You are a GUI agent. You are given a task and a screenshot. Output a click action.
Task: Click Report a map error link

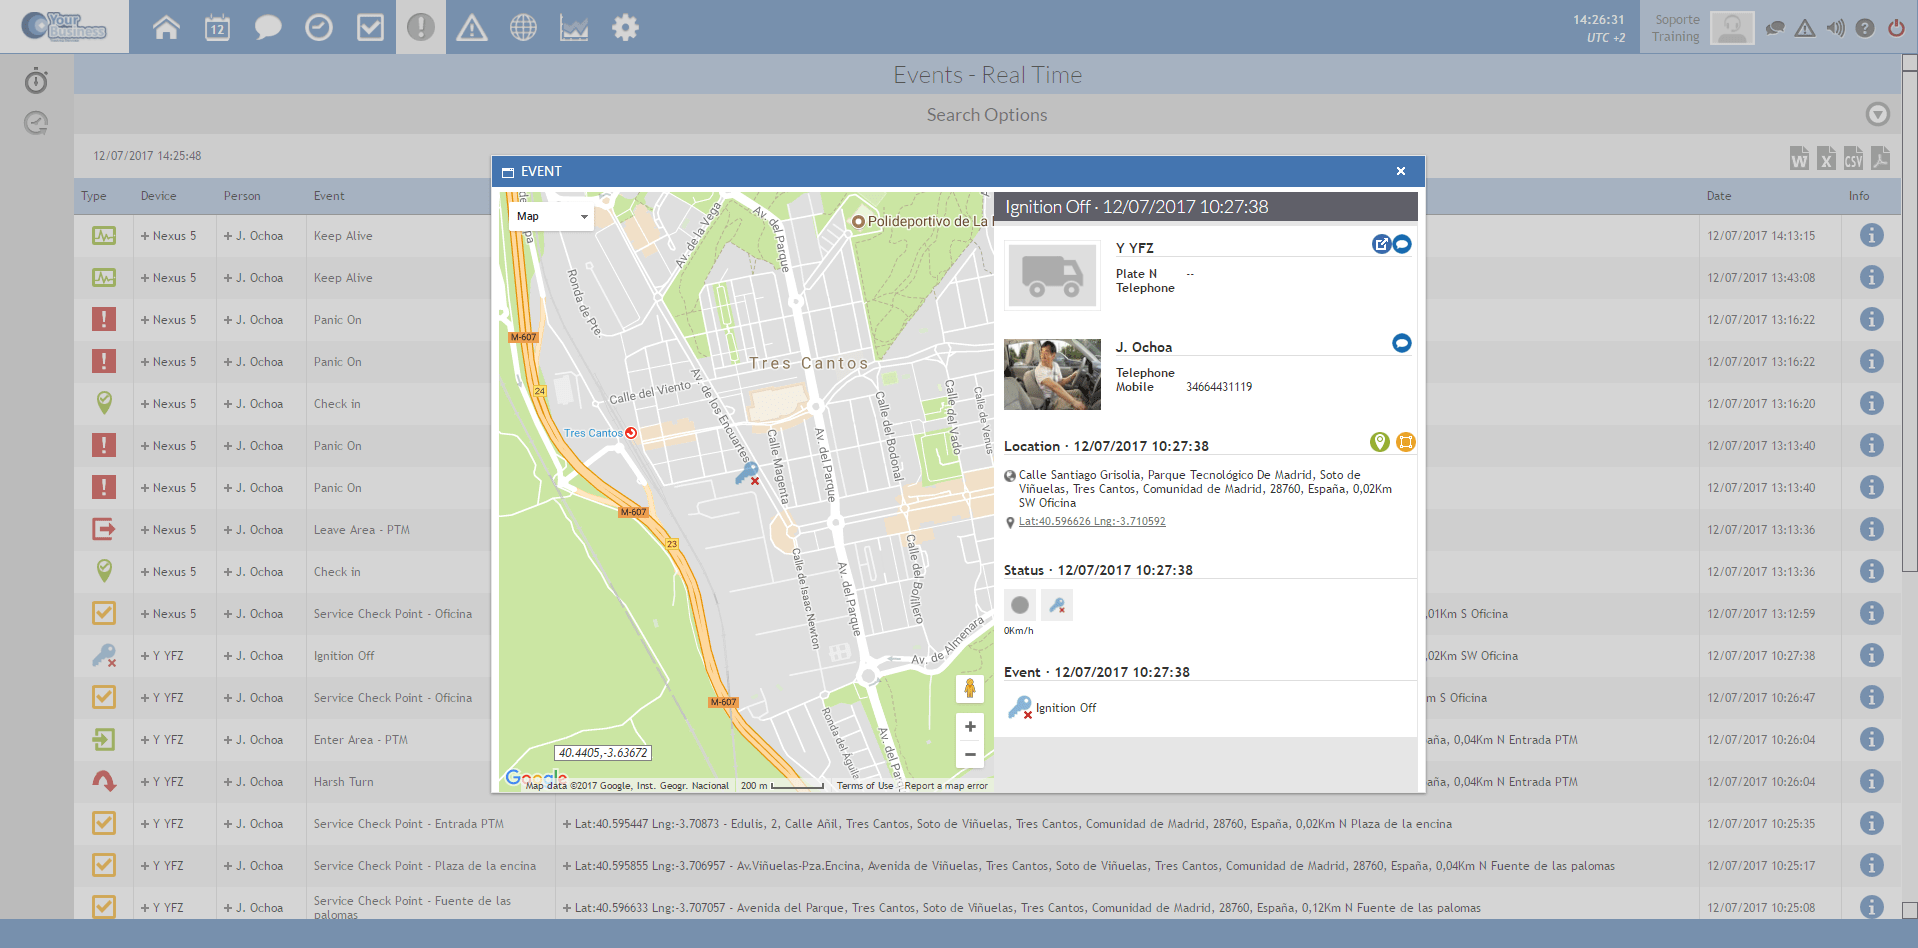coord(946,786)
